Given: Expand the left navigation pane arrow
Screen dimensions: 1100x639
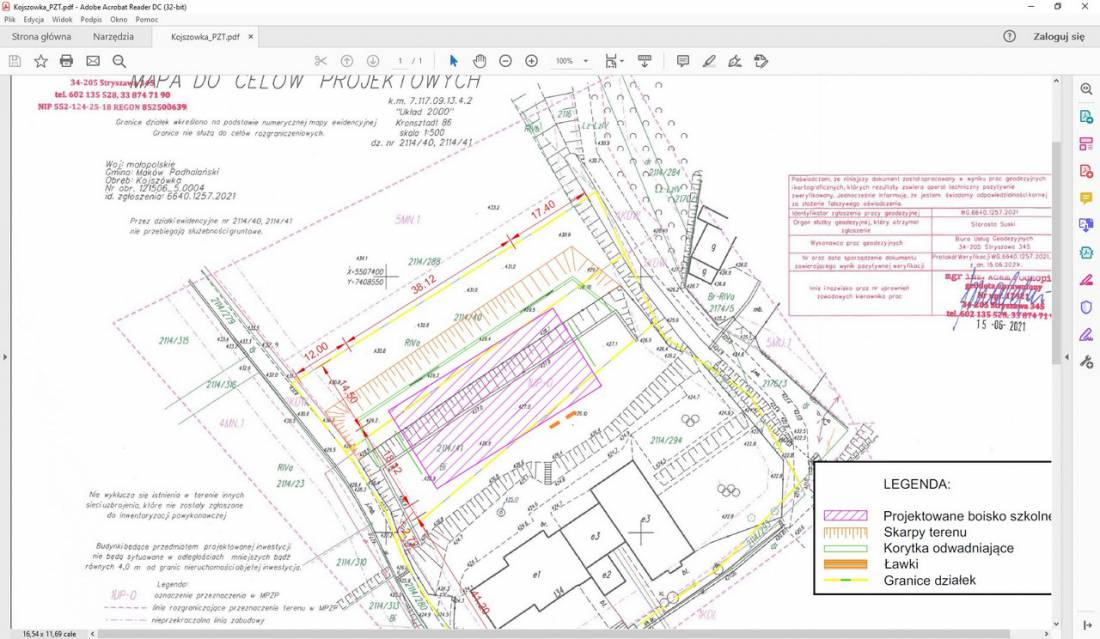Looking at the screenshot, I should coord(5,357).
